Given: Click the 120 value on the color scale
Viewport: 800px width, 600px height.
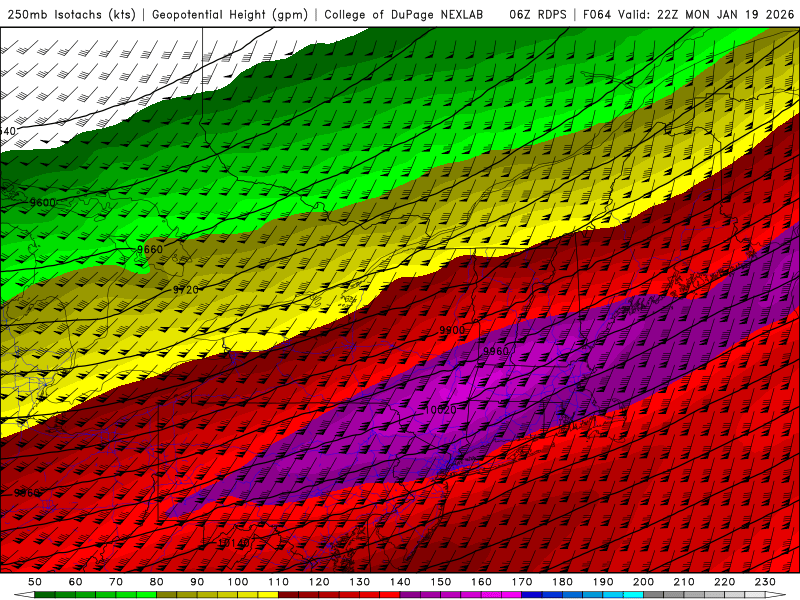Looking at the screenshot, I should (319, 582).
